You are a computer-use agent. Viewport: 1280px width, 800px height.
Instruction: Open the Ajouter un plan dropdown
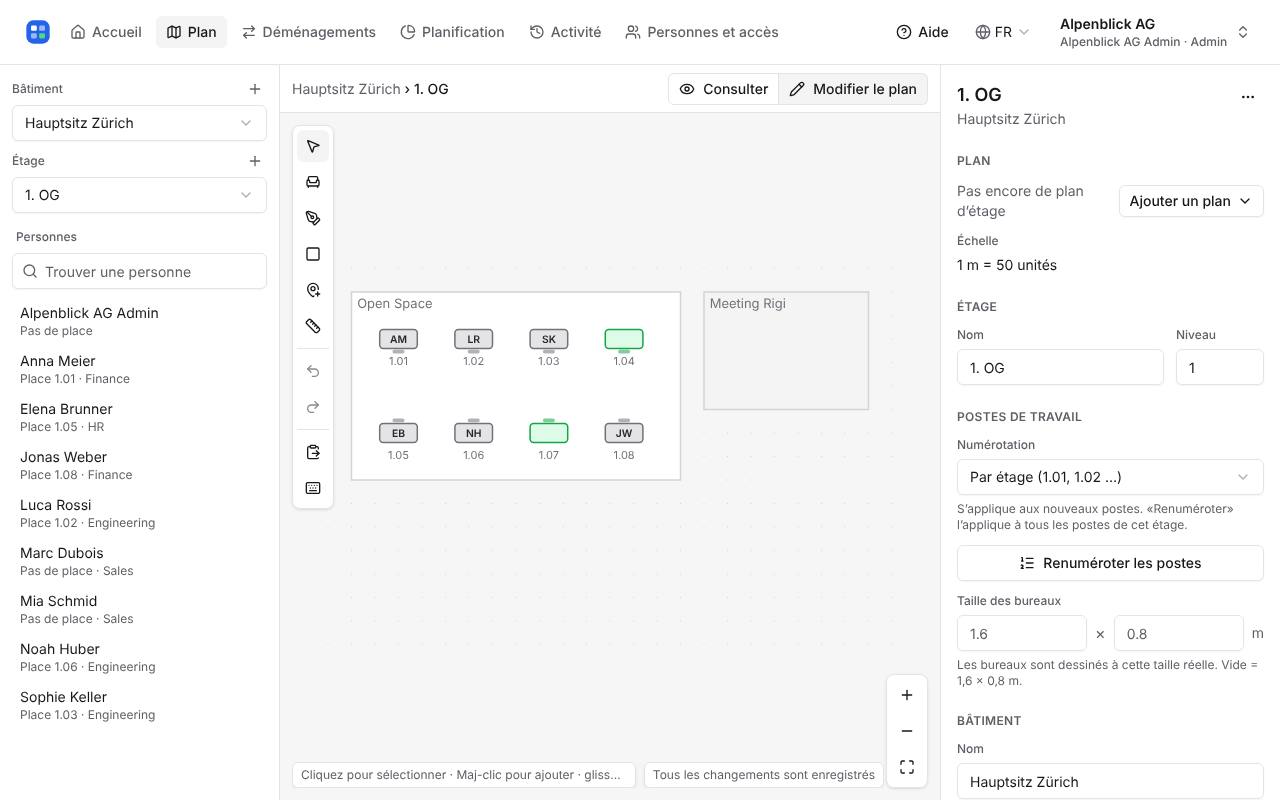(1191, 201)
